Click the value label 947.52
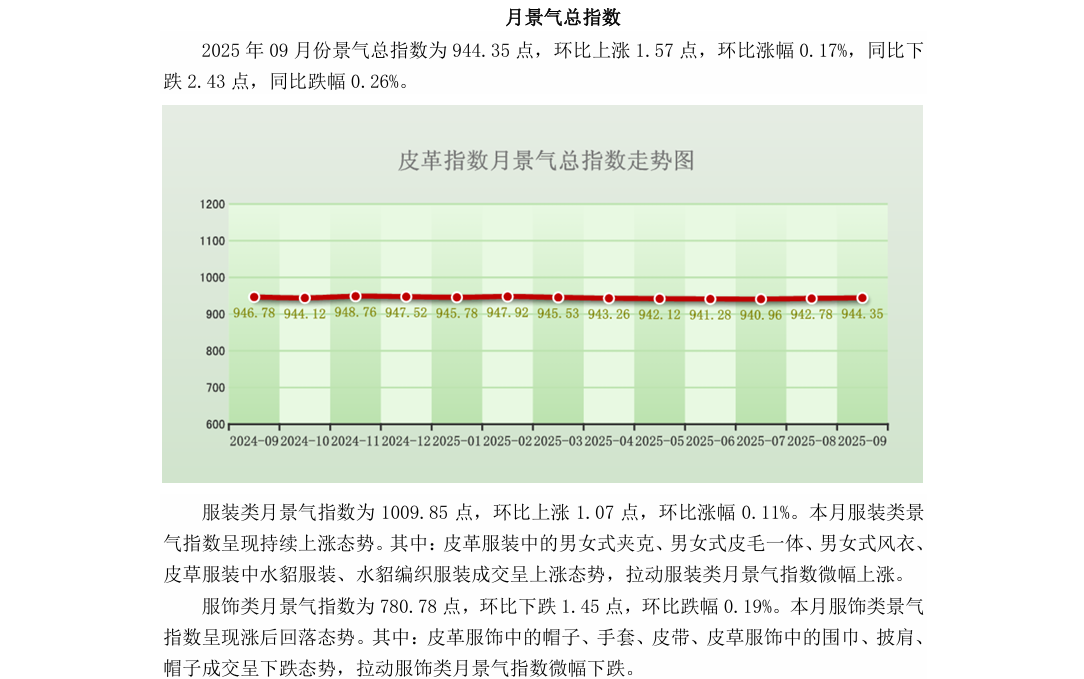Viewport: 1084px width, 679px height. coord(406,313)
